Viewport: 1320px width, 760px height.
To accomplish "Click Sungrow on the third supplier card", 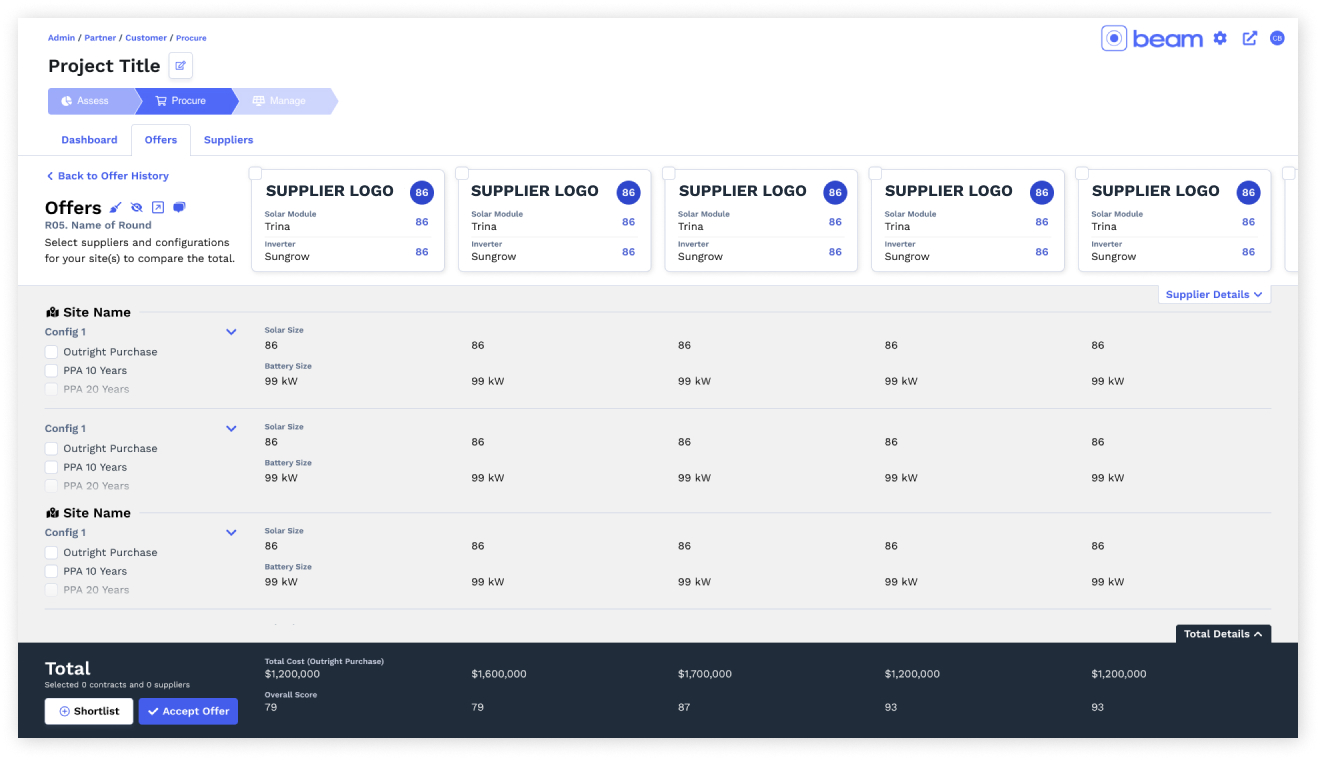I will [x=700, y=257].
